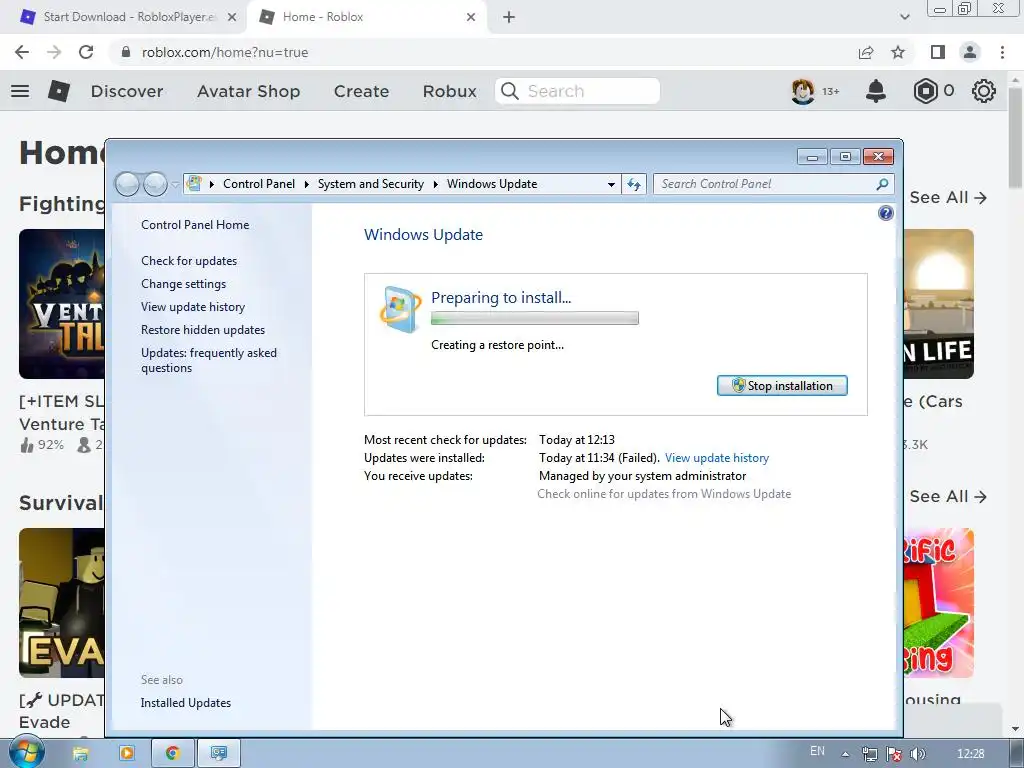Open the Discover menu item
Viewport: 1024px width, 768px height.
click(127, 91)
